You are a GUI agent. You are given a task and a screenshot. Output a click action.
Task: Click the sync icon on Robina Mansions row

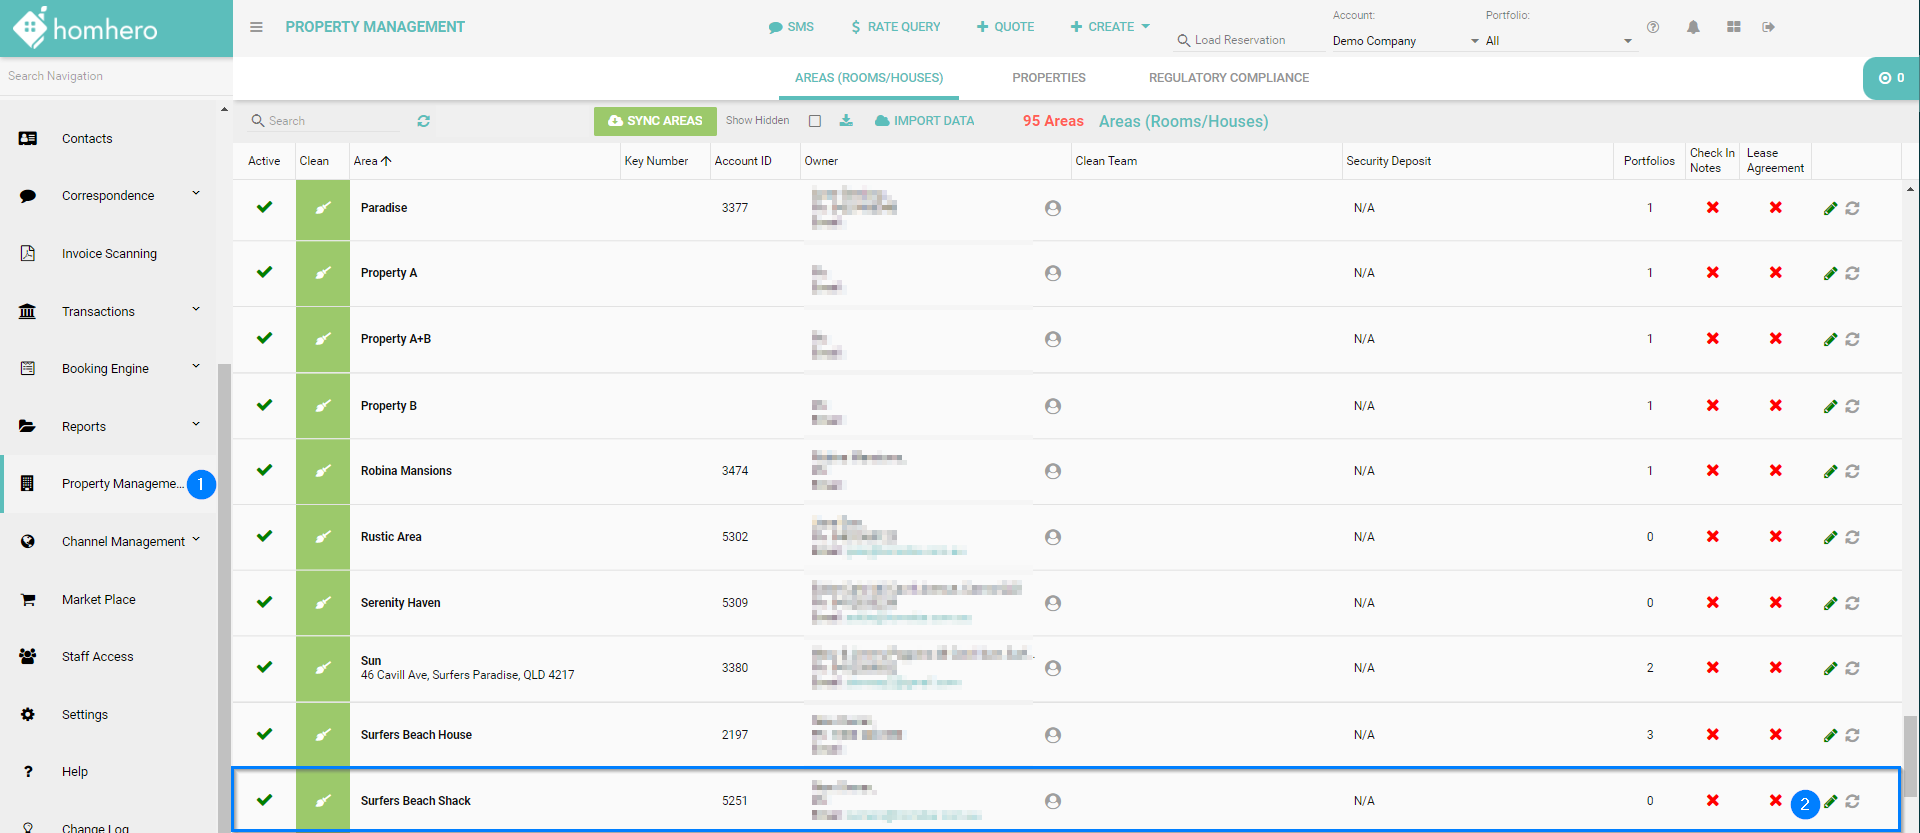[1852, 471]
